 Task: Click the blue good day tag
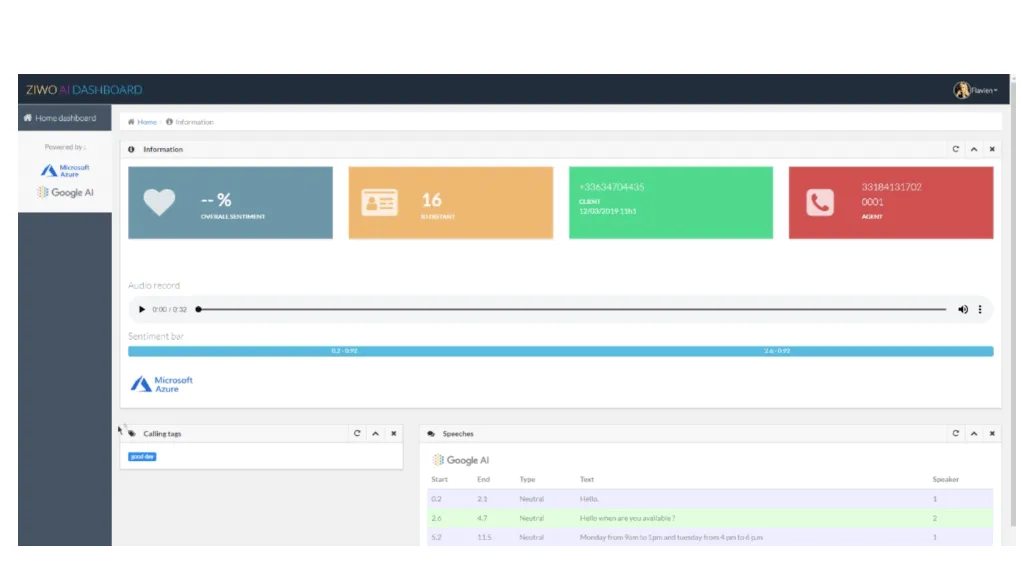[x=142, y=457]
